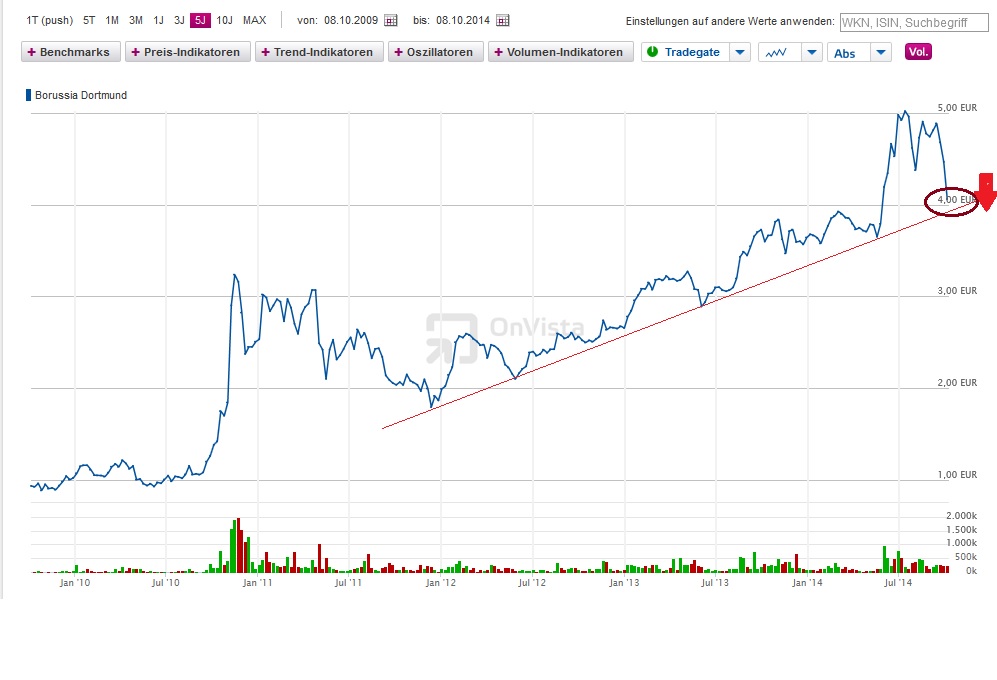Open the Trend-Indikatoren menu
The width and height of the screenshot is (997, 680).
pyautogui.click(x=319, y=52)
